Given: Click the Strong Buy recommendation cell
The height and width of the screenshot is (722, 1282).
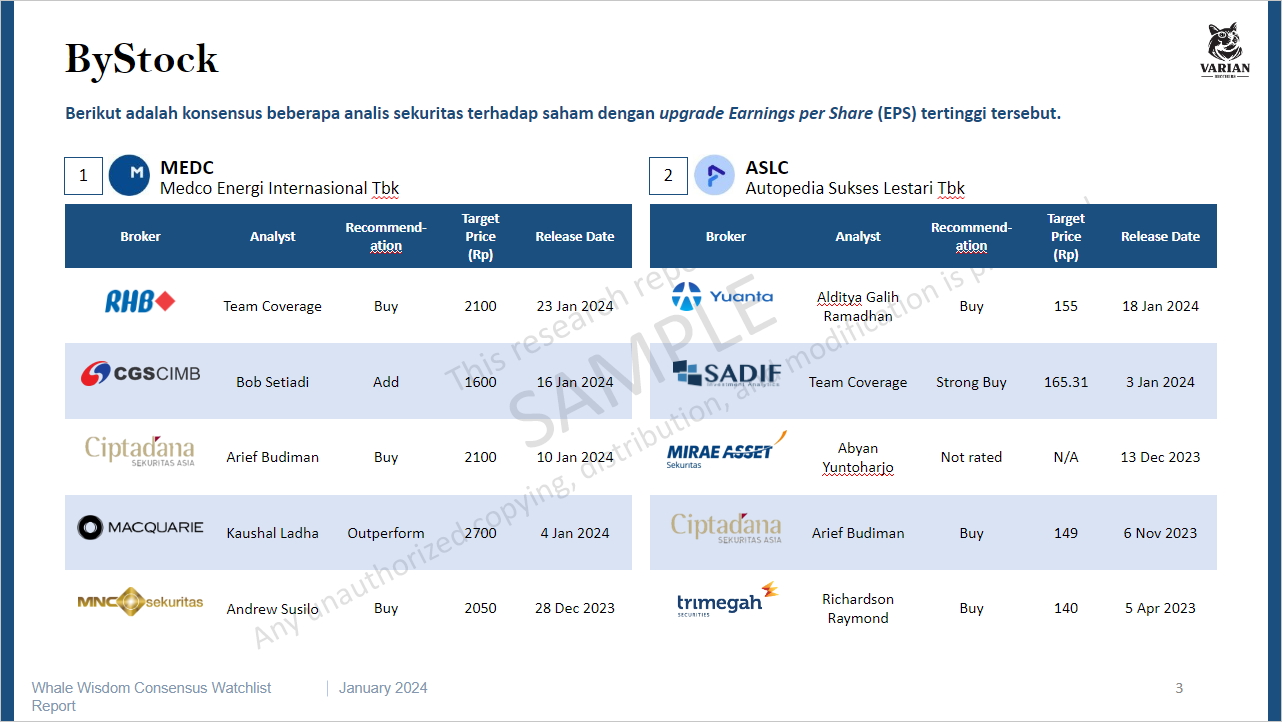Looking at the screenshot, I should (x=971, y=382).
